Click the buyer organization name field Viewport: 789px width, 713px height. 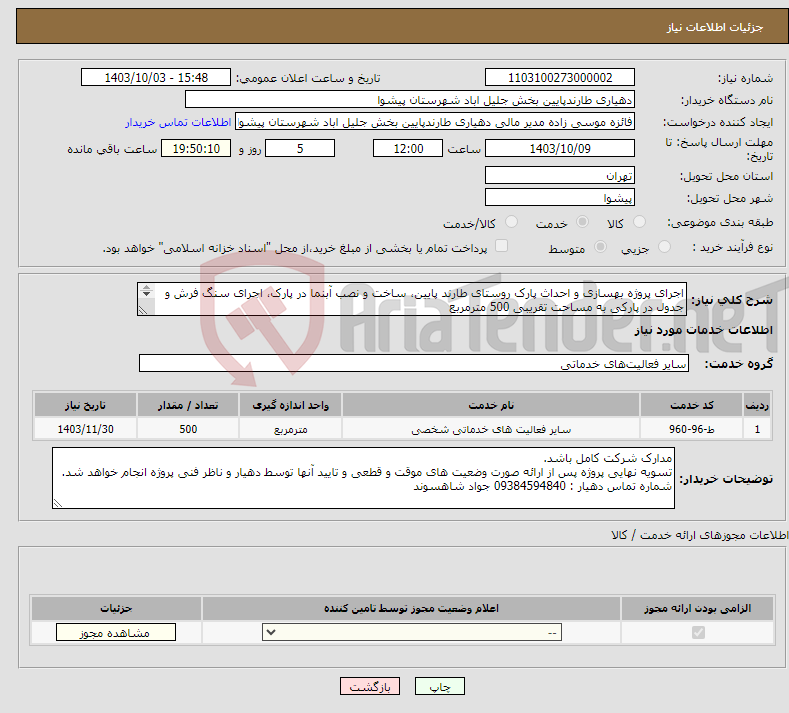click(410, 100)
